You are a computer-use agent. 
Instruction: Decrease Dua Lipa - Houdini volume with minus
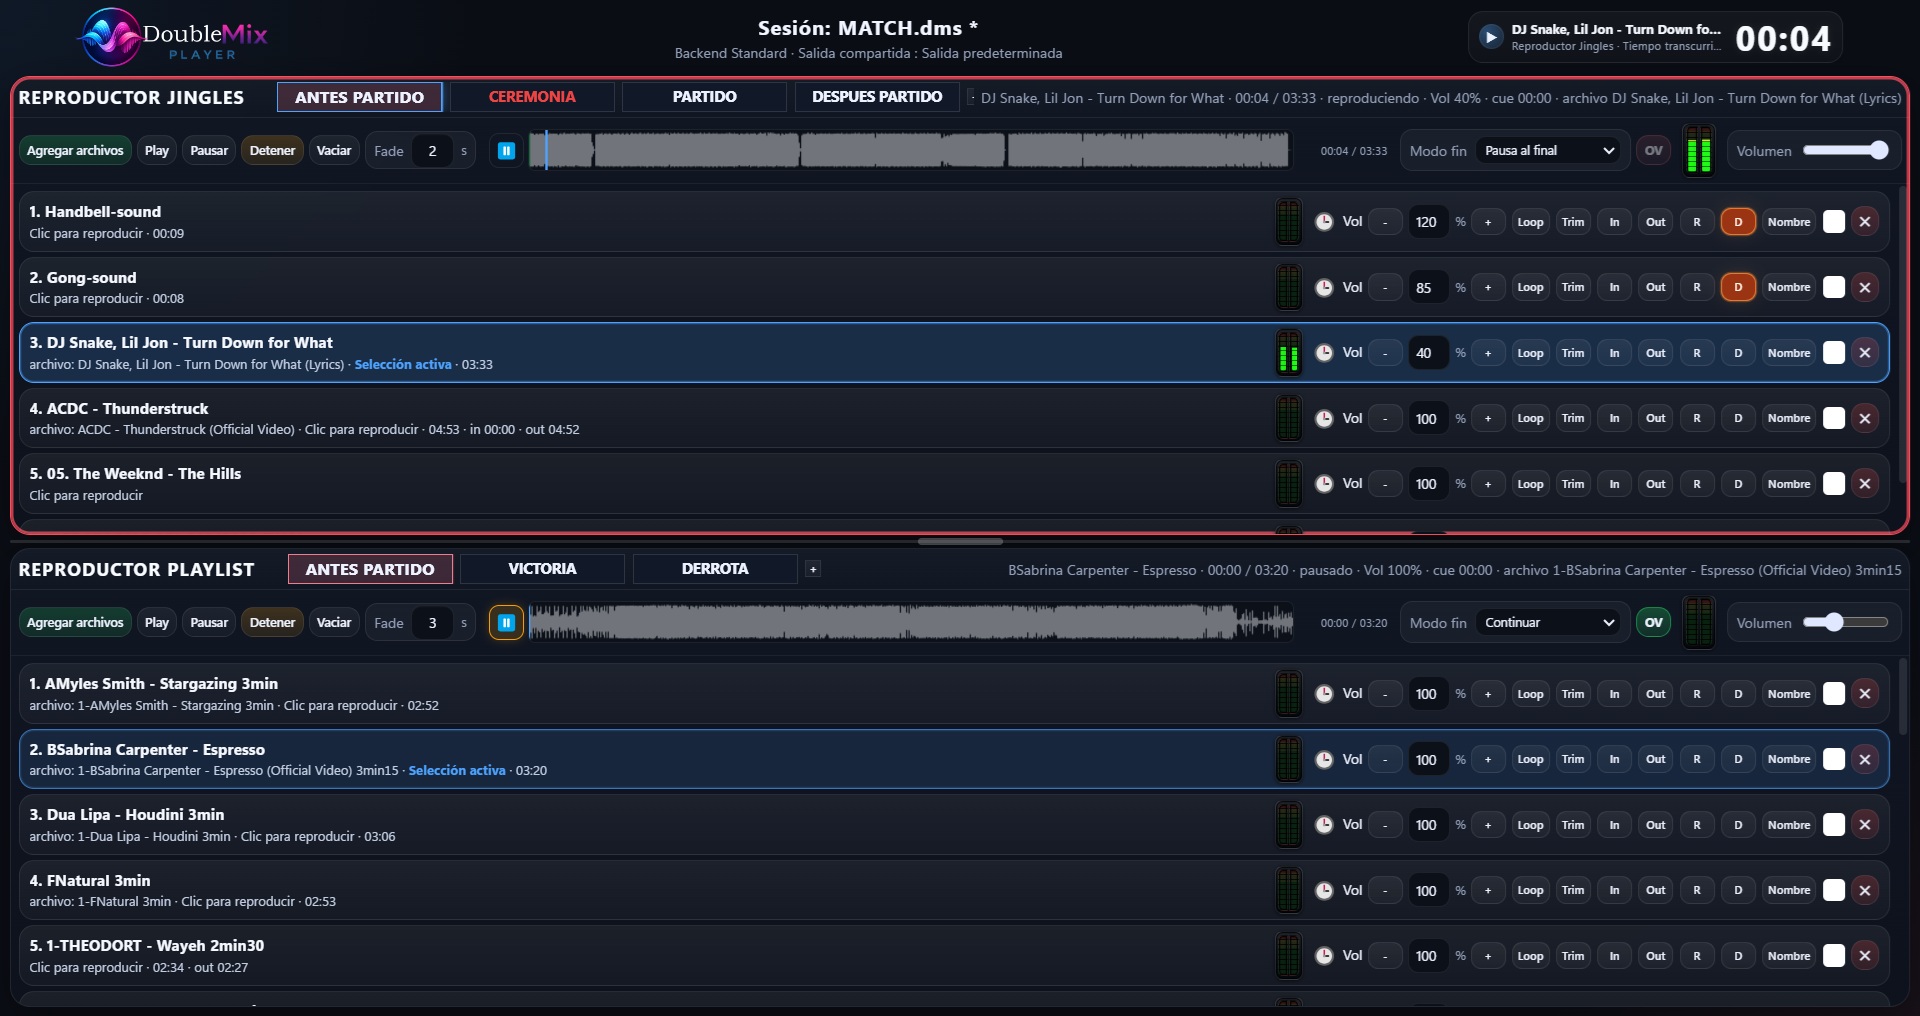(1385, 825)
